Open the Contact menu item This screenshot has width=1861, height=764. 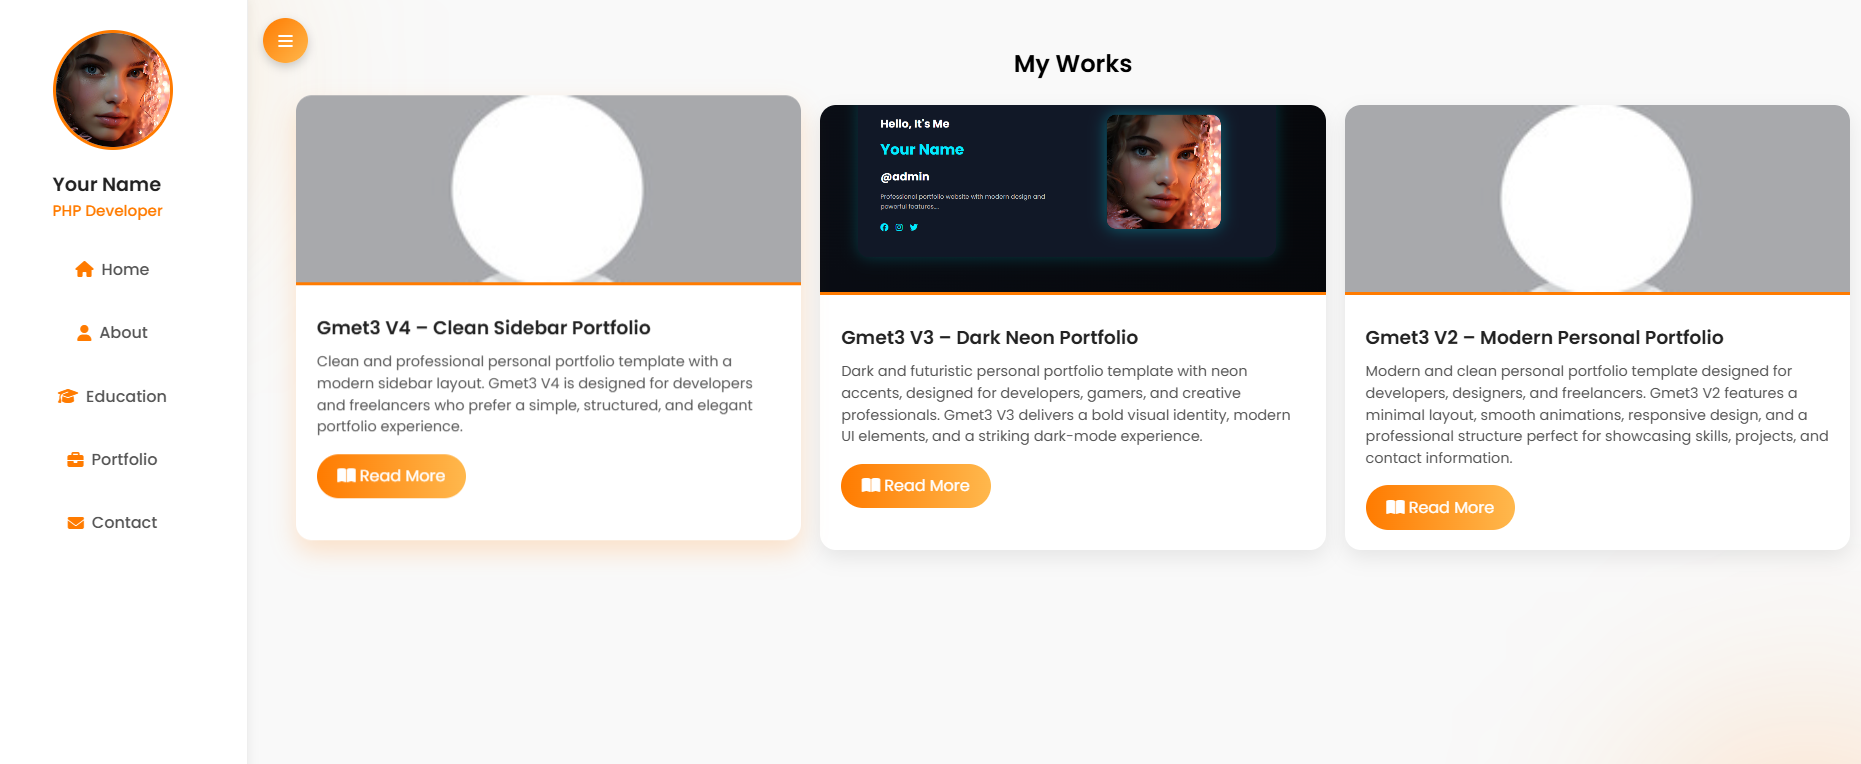(112, 523)
